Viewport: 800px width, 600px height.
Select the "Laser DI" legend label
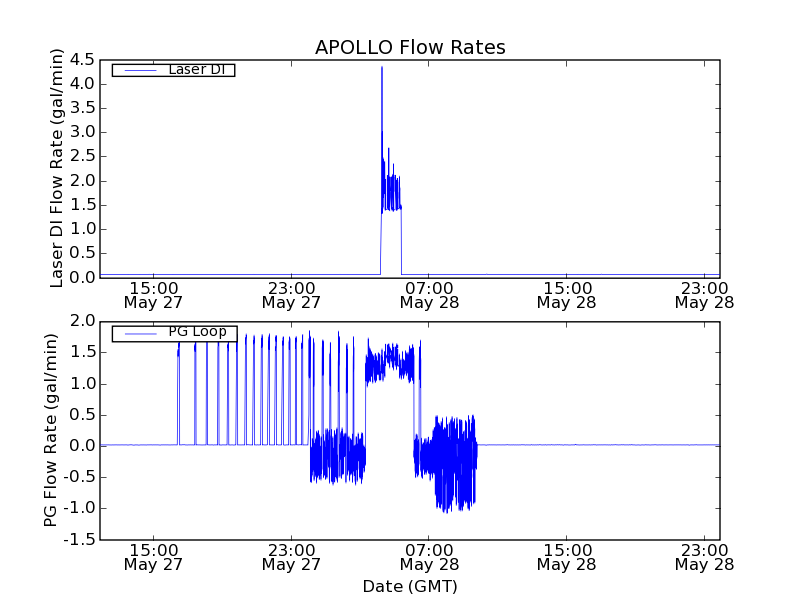click(x=197, y=69)
